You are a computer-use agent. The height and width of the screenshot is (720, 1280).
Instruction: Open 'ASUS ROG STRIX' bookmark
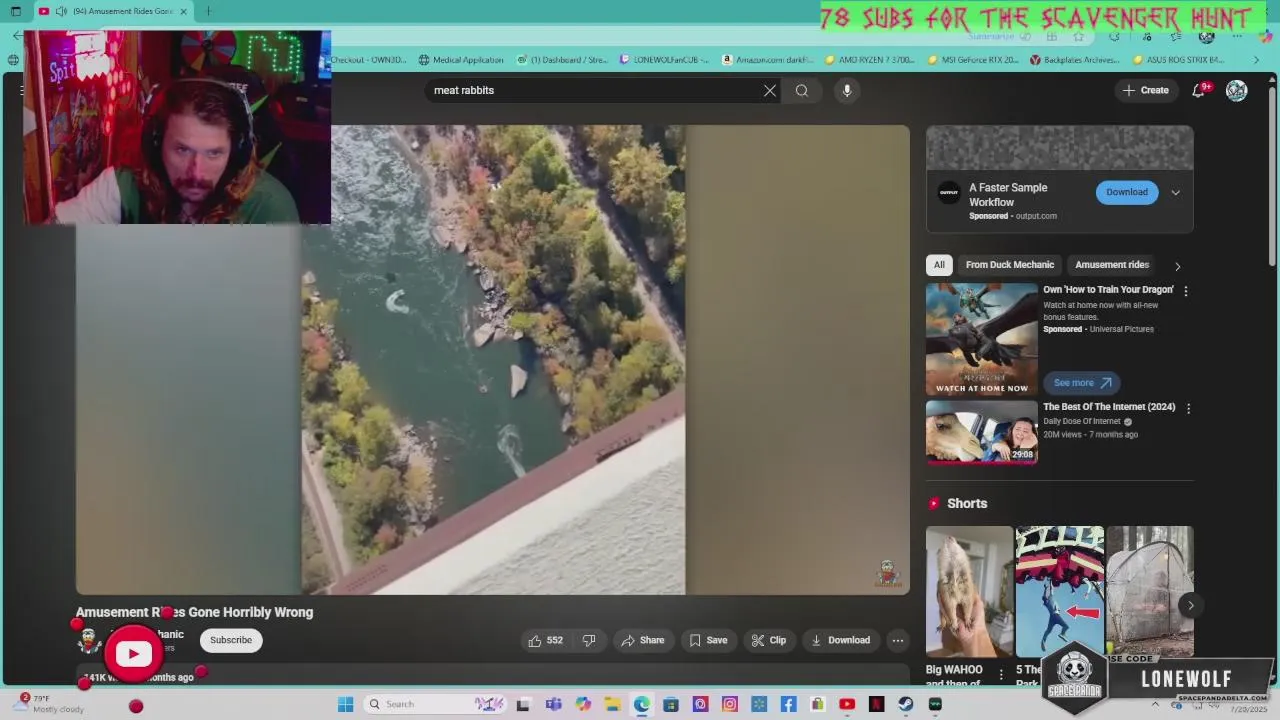tap(1178, 60)
